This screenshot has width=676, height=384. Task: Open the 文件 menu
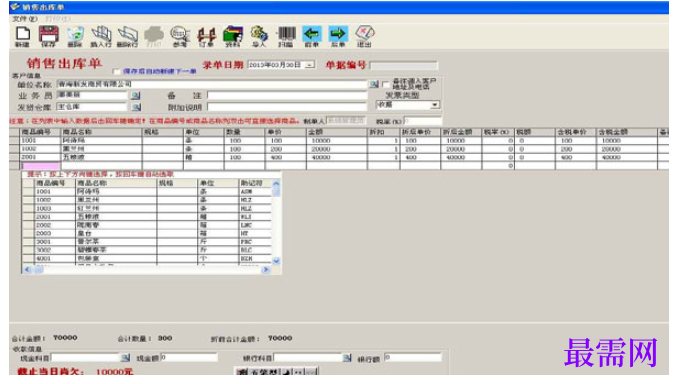pyautogui.click(x=25, y=19)
